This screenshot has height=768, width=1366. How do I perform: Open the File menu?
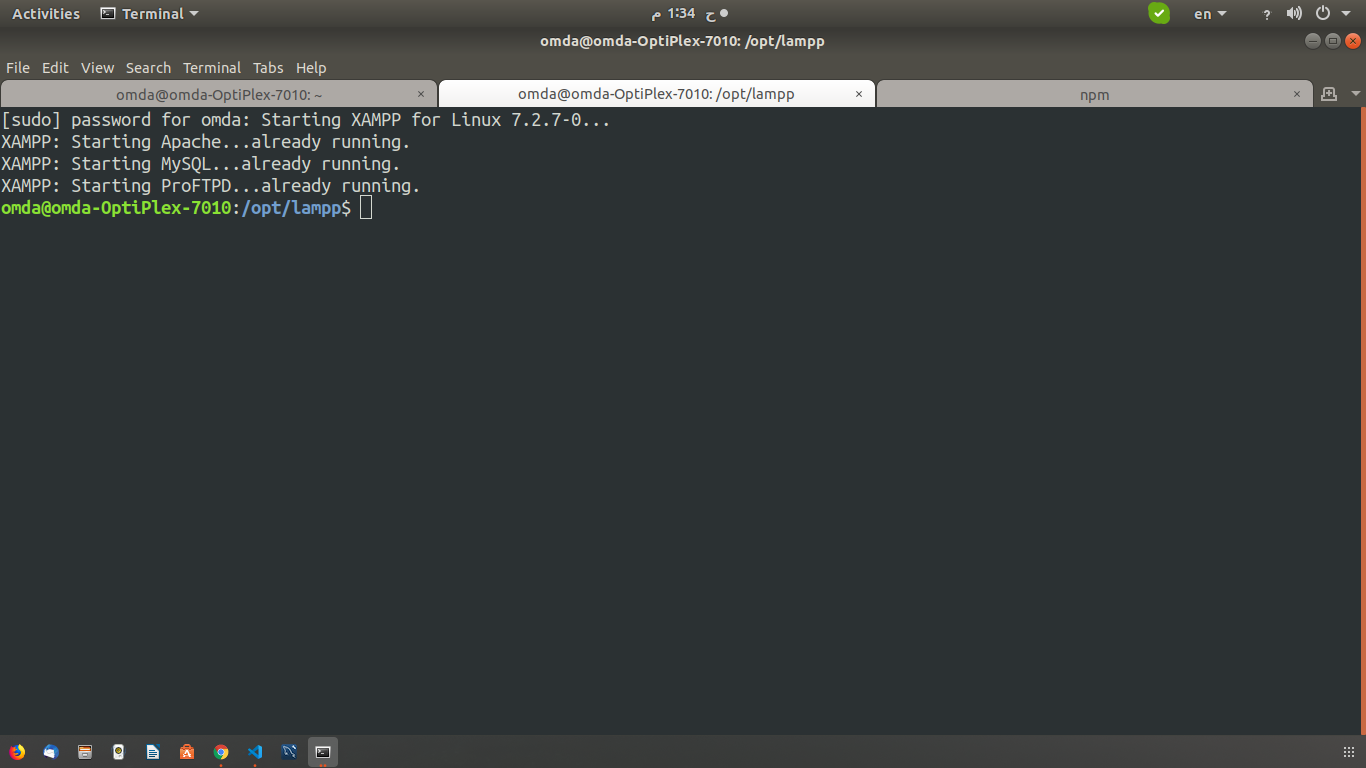pyautogui.click(x=18, y=68)
